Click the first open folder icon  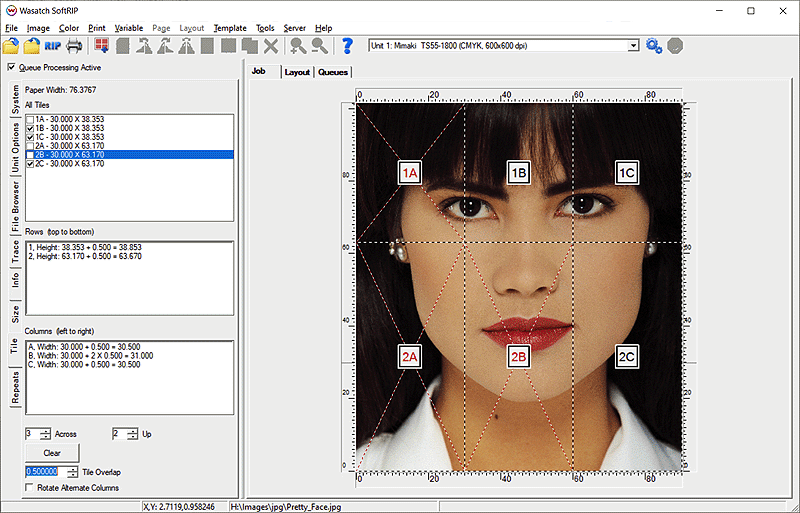(x=11, y=46)
